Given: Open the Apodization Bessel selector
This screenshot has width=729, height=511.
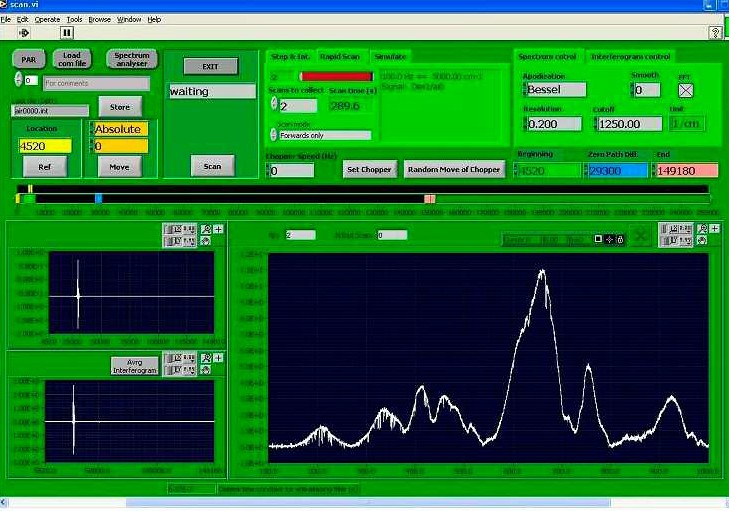Looking at the screenshot, I should click(555, 91).
